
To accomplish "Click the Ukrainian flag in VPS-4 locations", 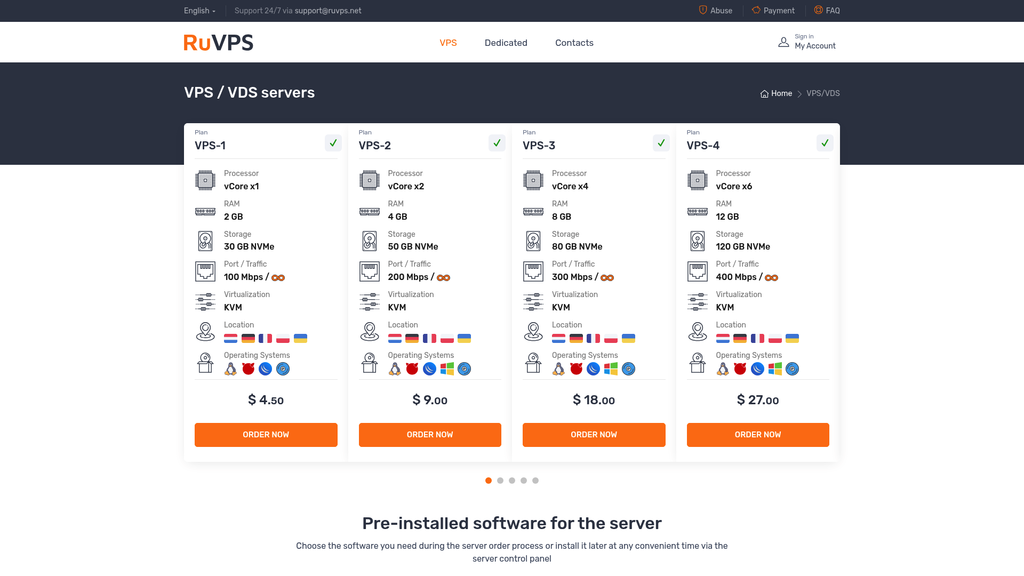I will pyautogui.click(x=792, y=339).
